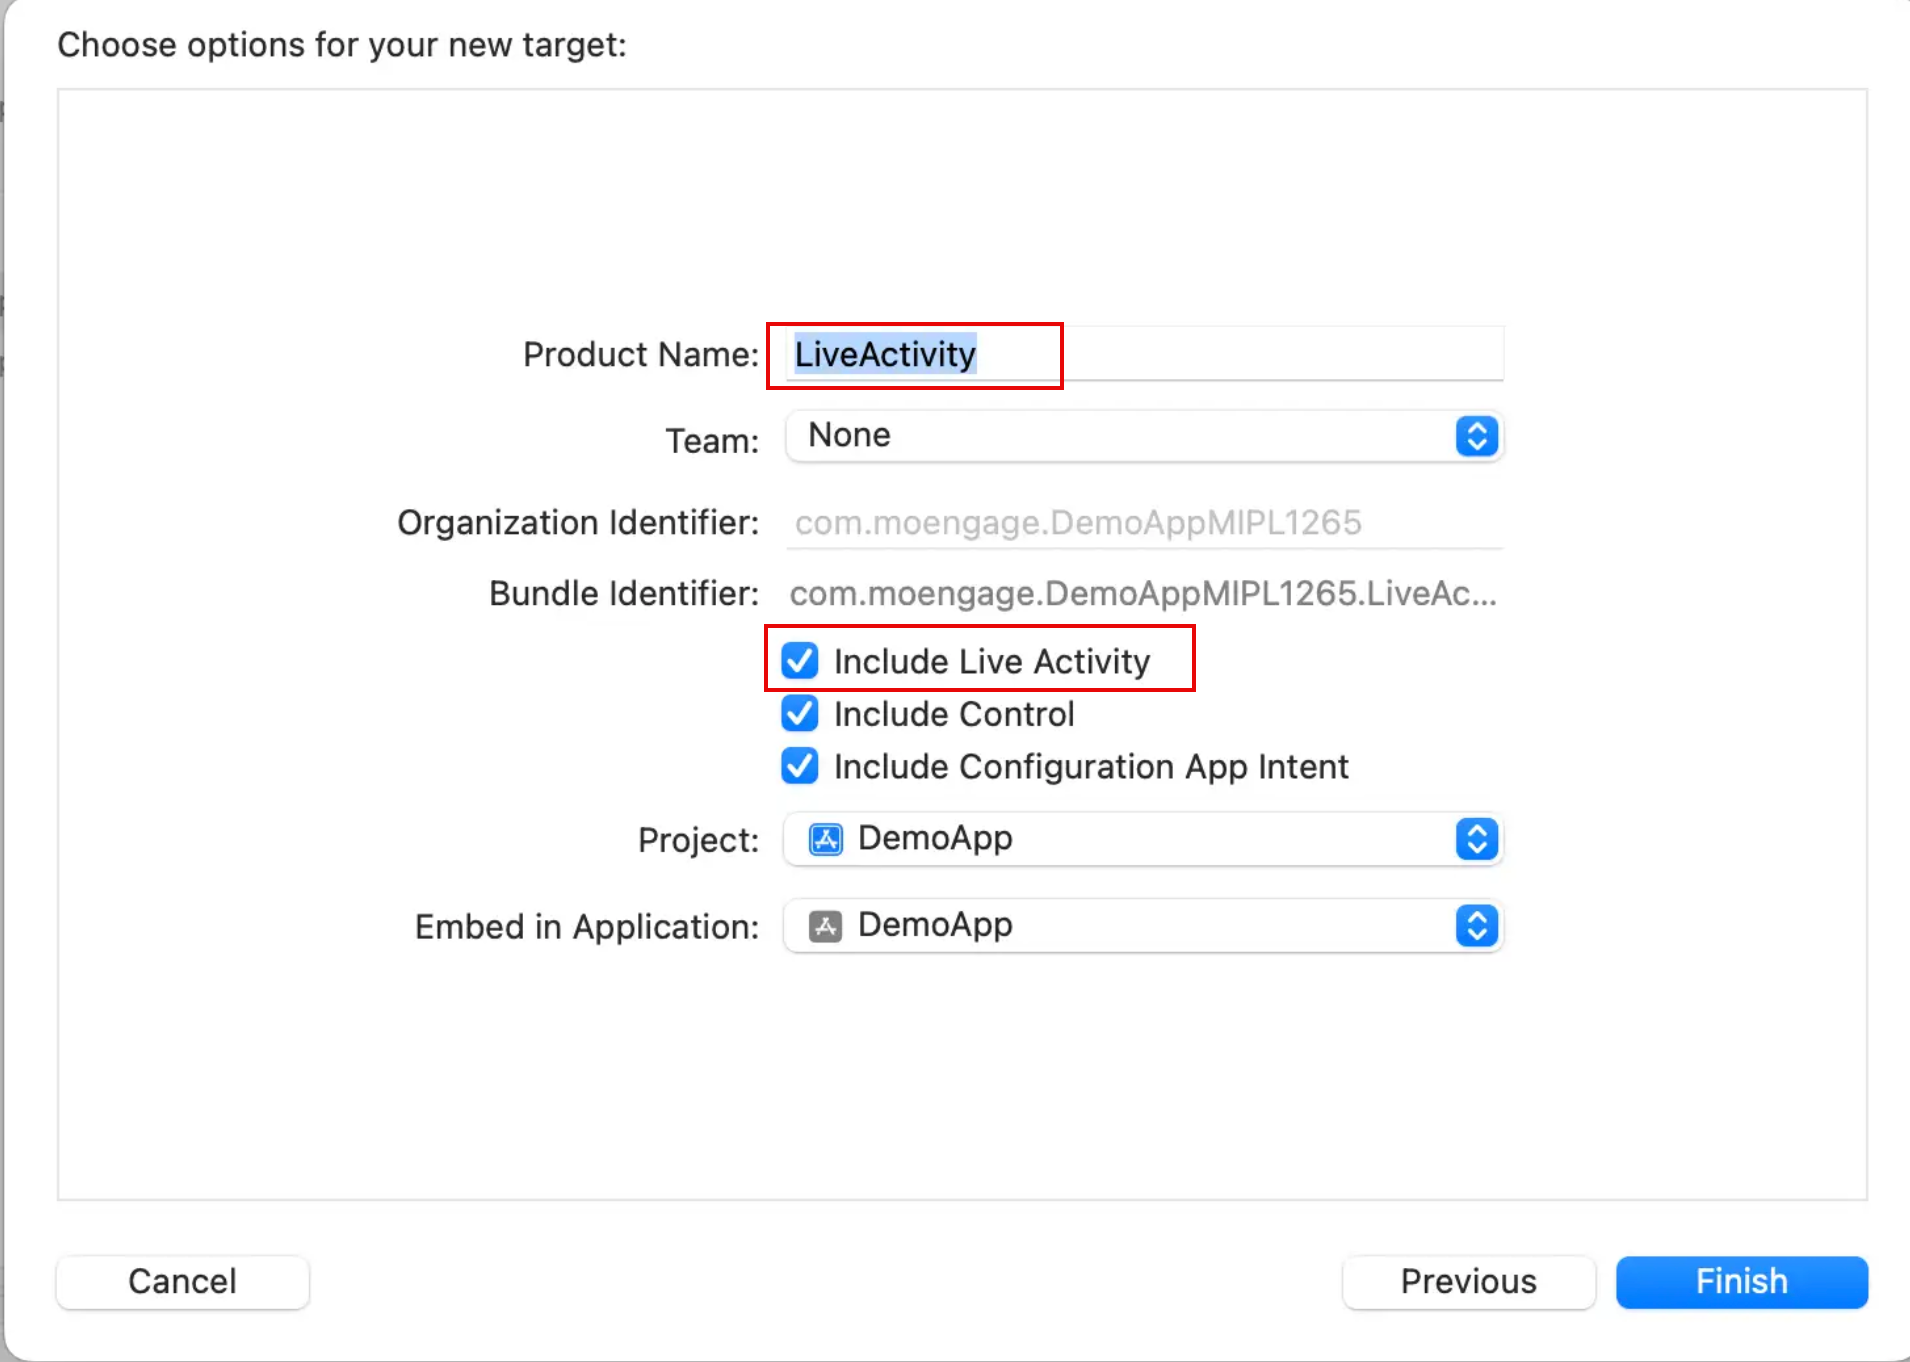
Task: Uncheck Include Live Activity checkbox
Action: 800,661
